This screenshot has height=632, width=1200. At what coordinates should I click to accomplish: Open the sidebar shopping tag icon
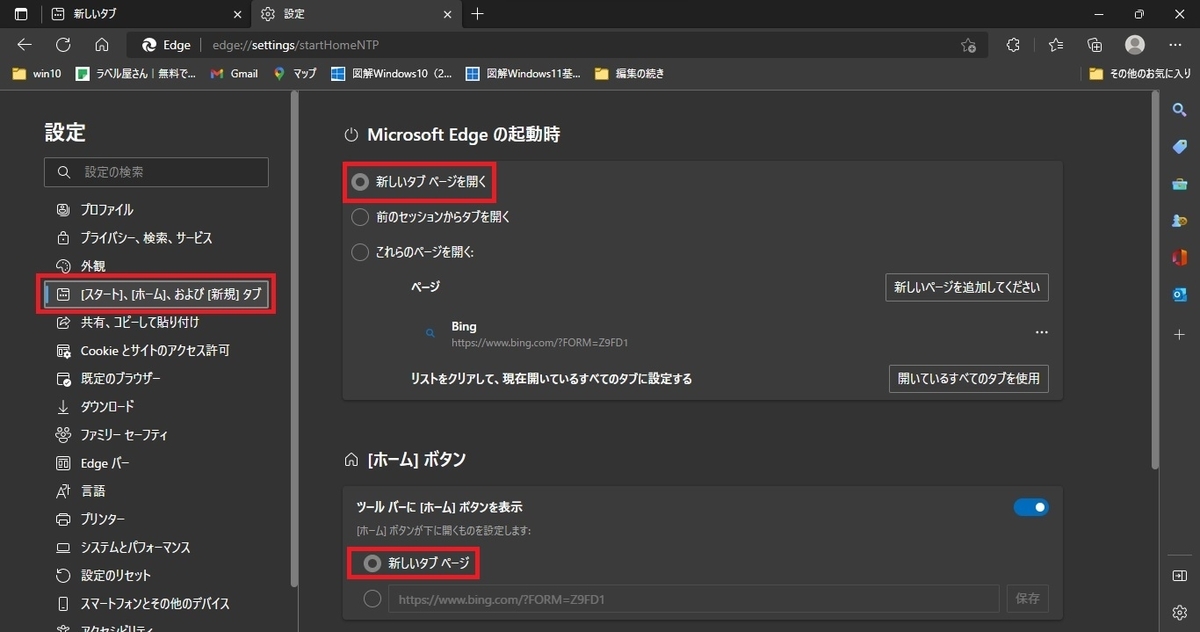[1179, 146]
